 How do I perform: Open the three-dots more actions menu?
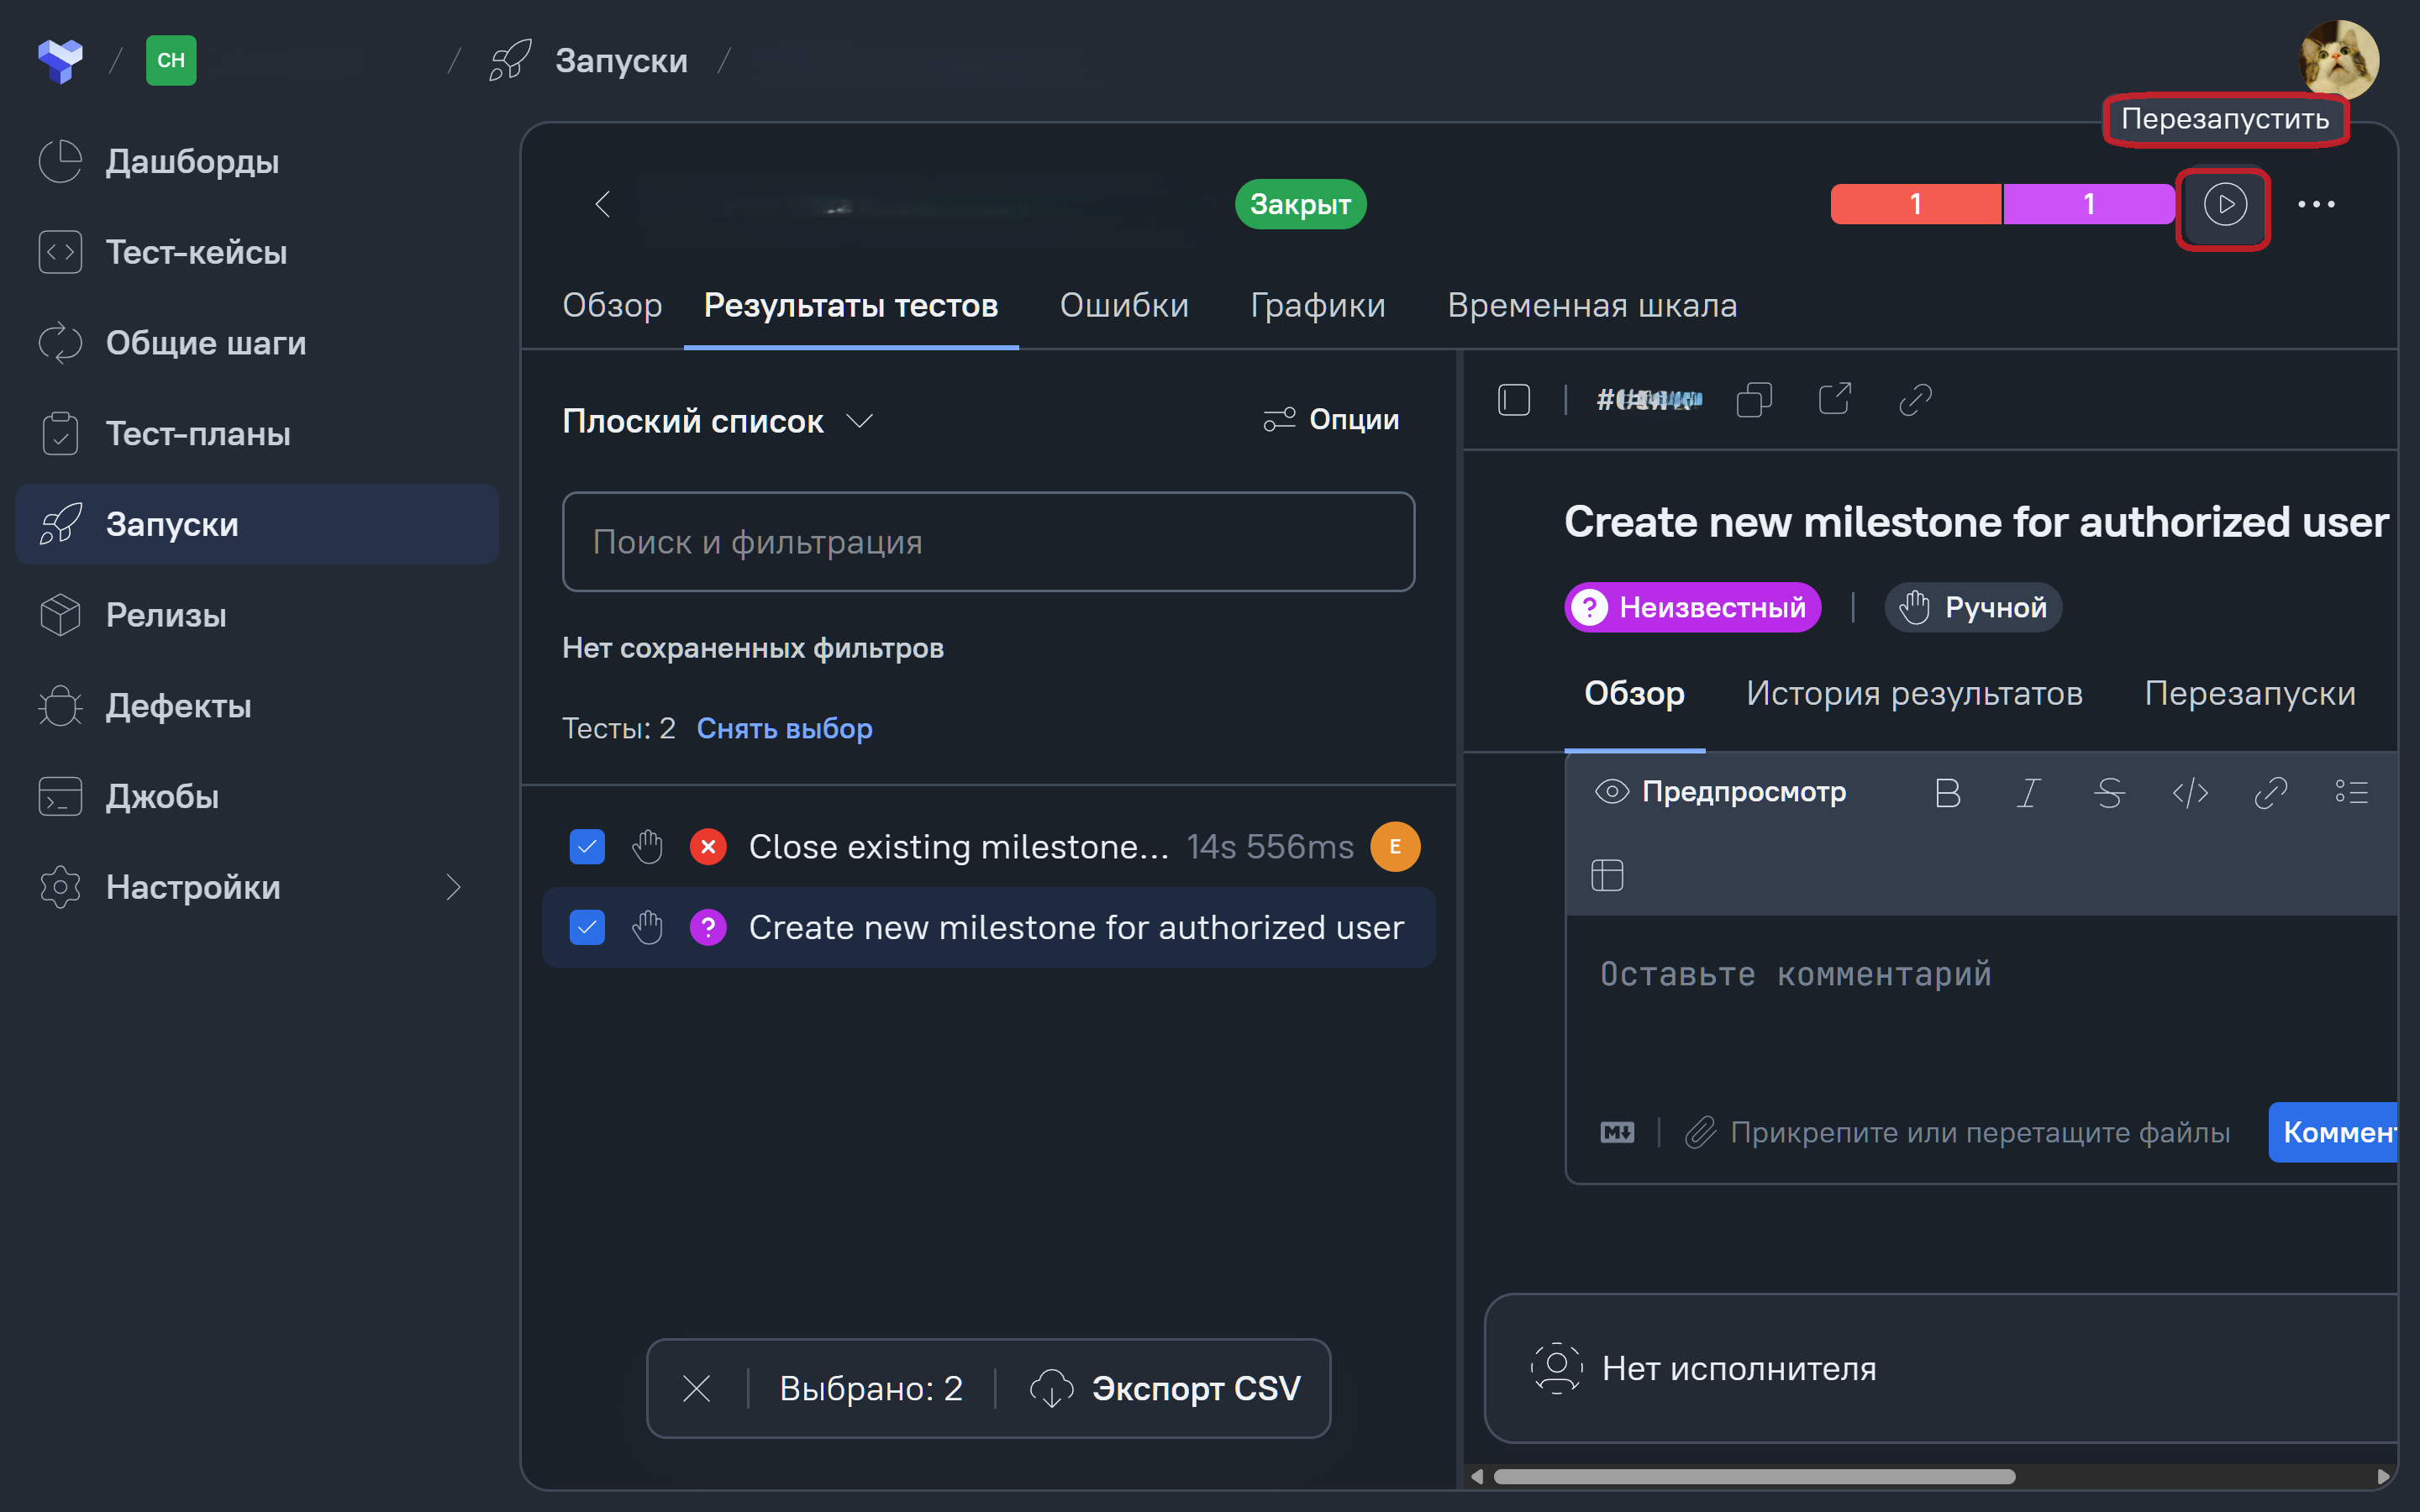point(2316,205)
